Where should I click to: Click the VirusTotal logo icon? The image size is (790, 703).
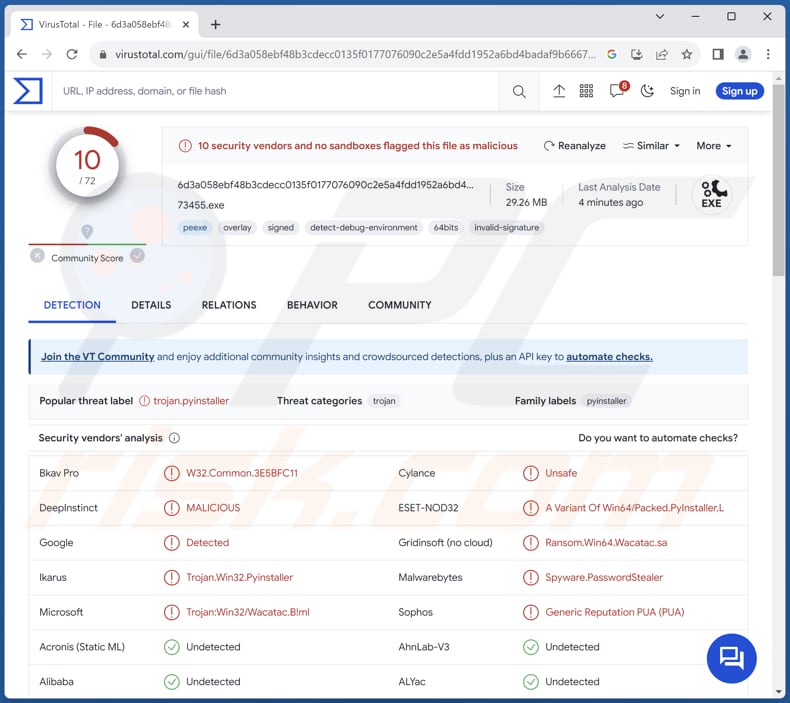click(x=28, y=91)
